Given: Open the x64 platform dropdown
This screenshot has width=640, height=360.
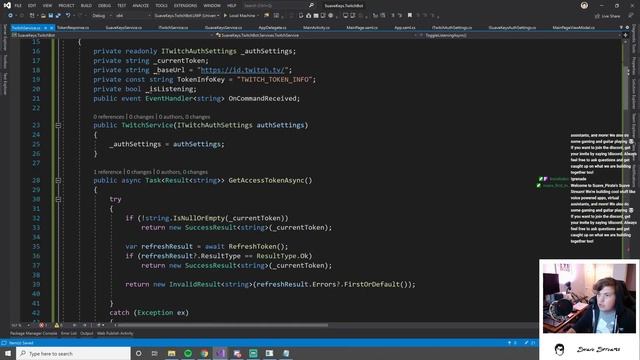Looking at the screenshot, I should pyautogui.click(x=133, y=16).
